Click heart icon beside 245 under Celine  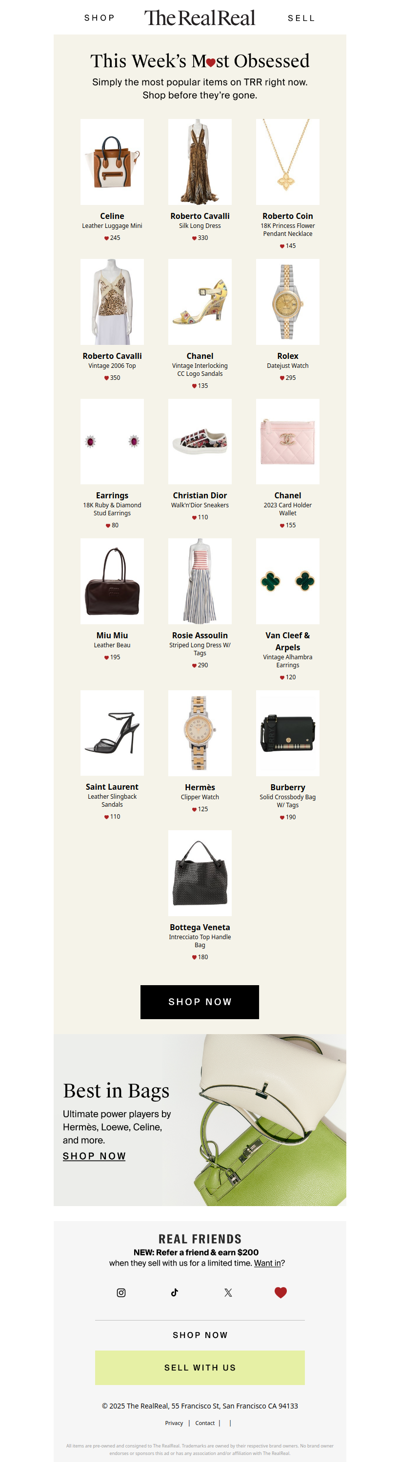106,238
